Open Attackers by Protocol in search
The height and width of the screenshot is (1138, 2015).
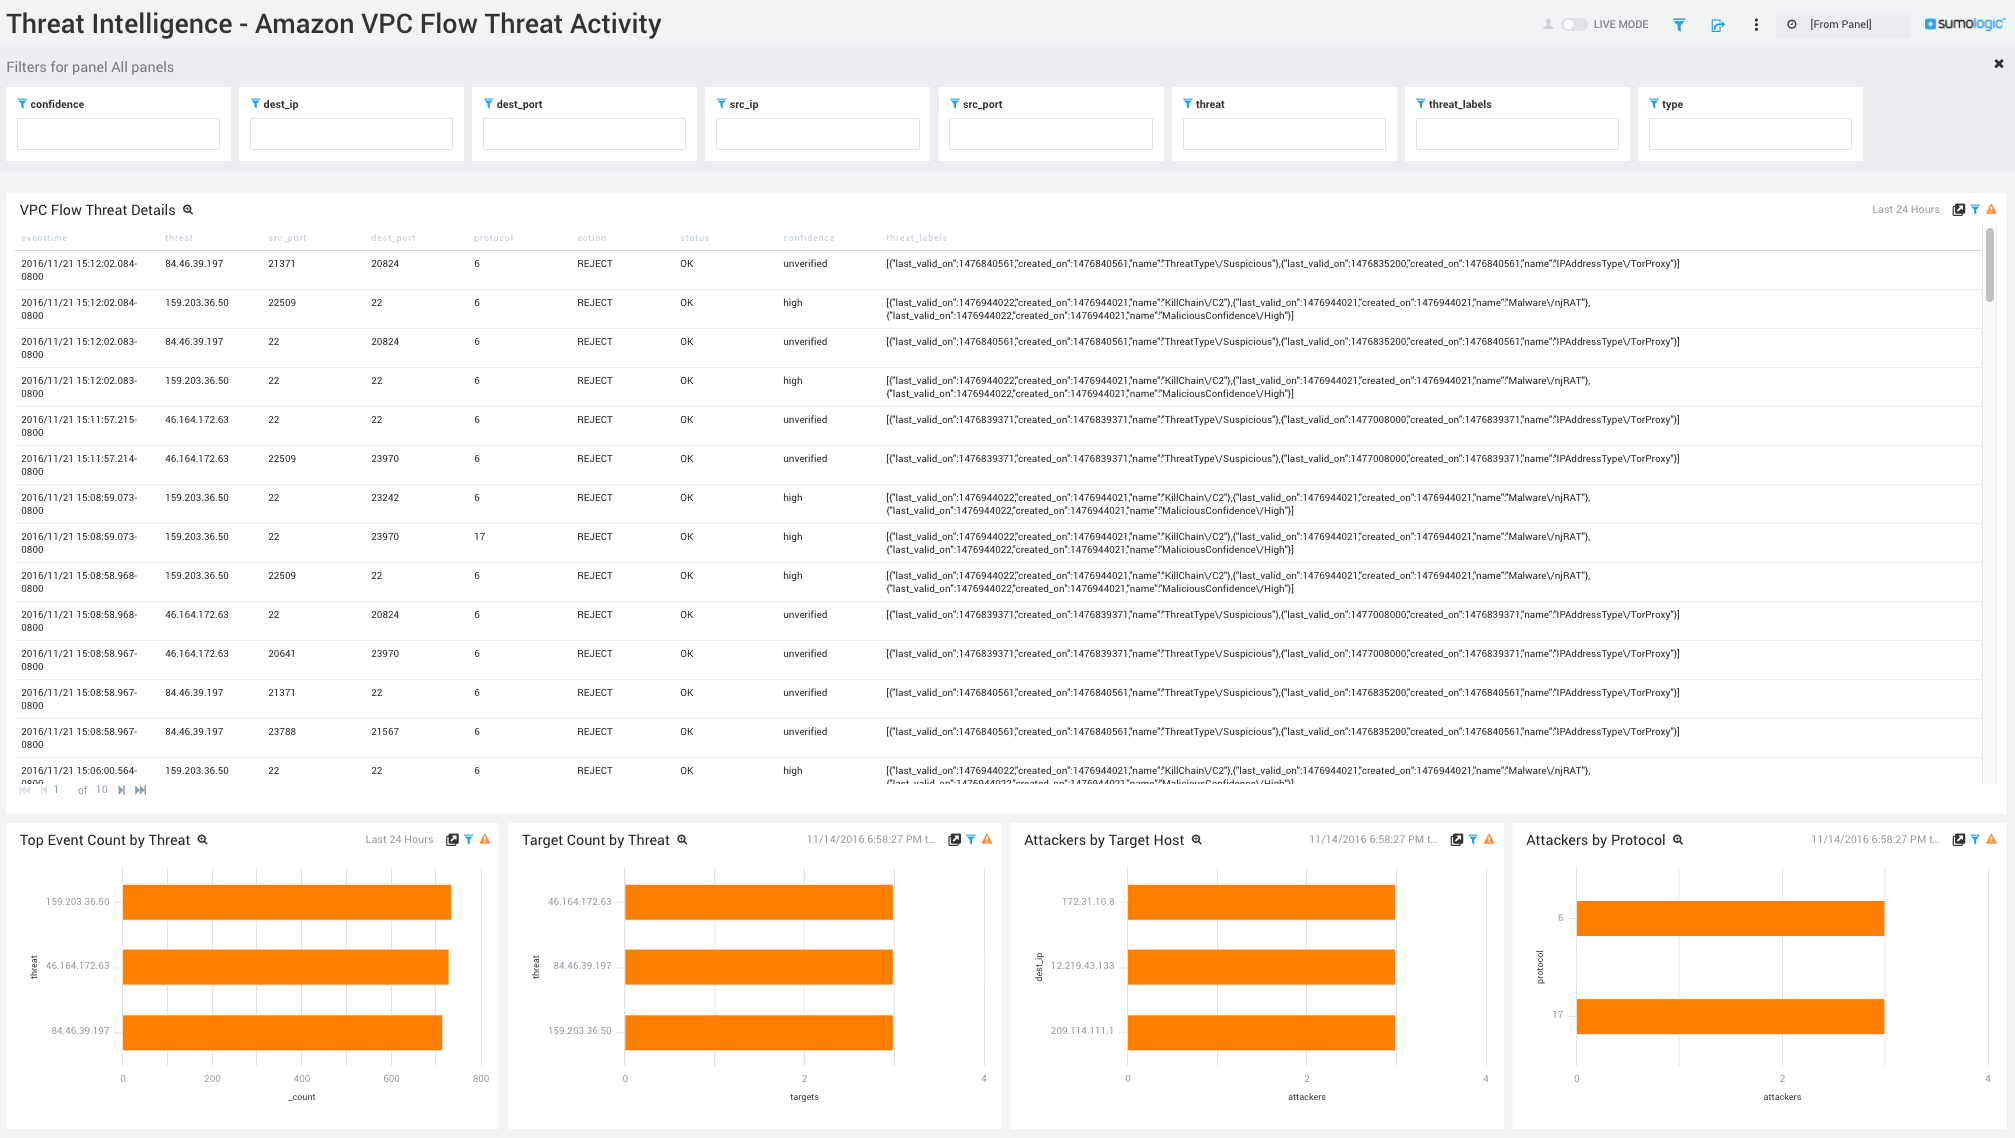pos(1679,840)
